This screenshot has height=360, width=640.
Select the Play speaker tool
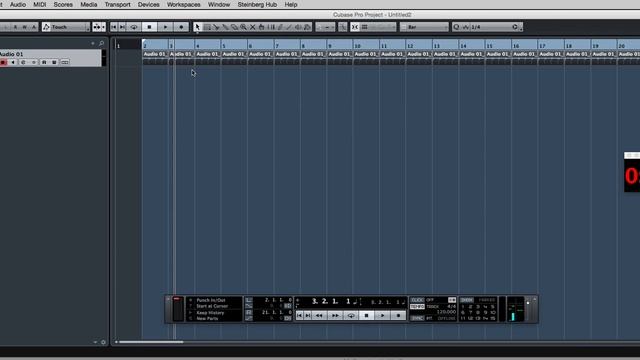pos(298,27)
